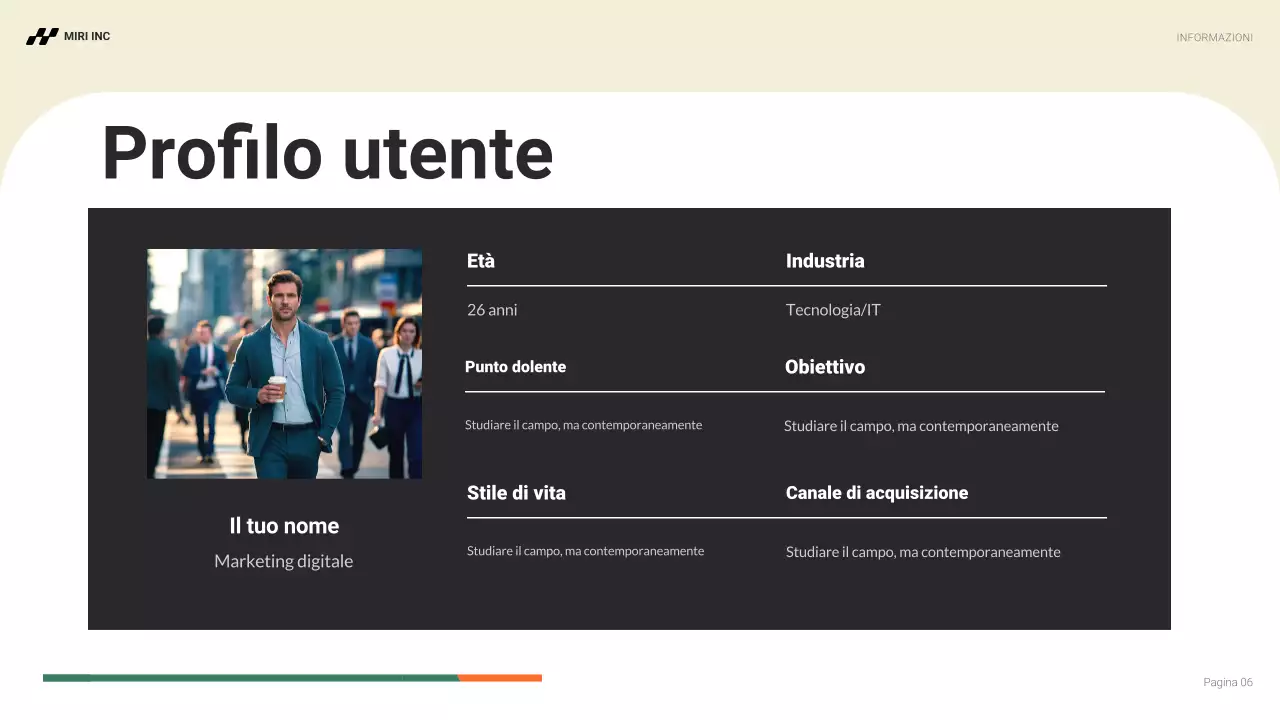1280x720 pixels.
Task: Select the MIRI INC company name text
Action: pos(87,37)
